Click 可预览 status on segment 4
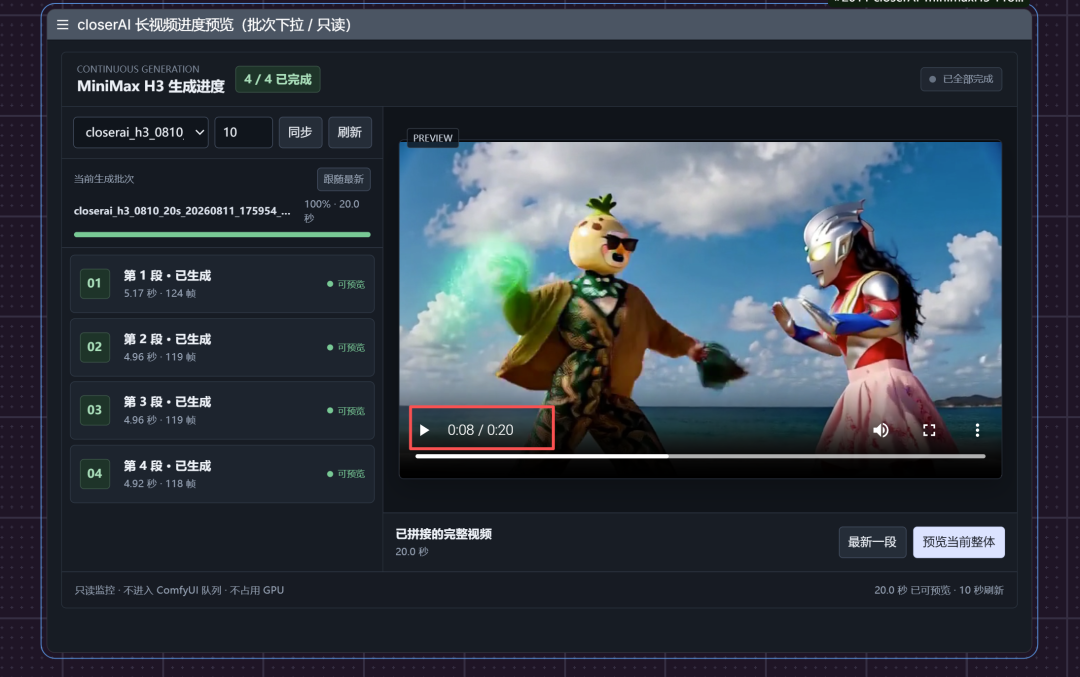The height and width of the screenshot is (677, 1080). click(x=346, y=474)
